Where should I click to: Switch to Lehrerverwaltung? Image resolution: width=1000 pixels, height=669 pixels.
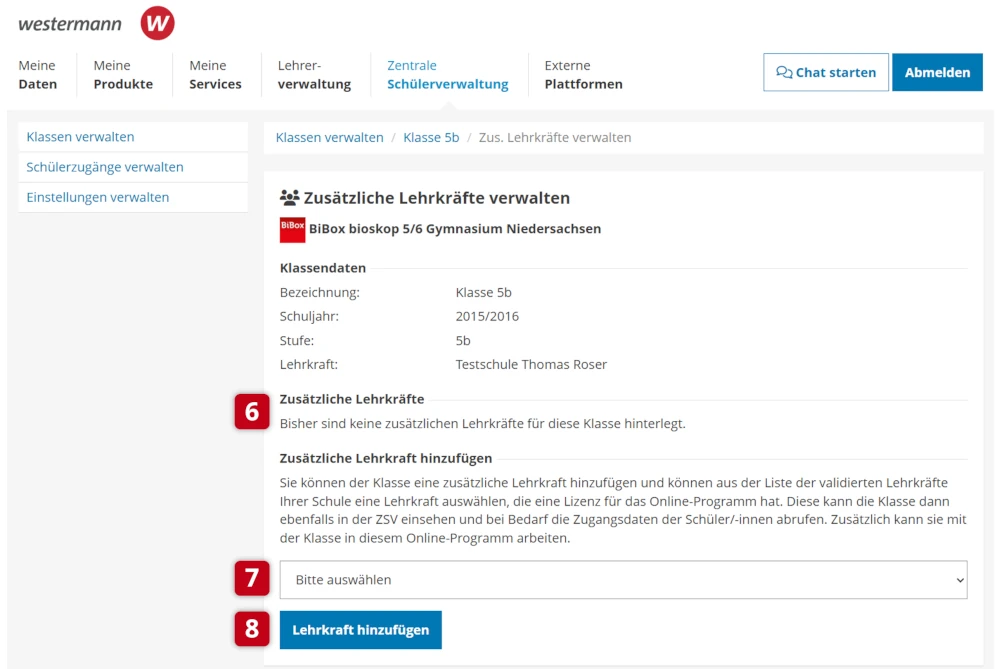314,75
